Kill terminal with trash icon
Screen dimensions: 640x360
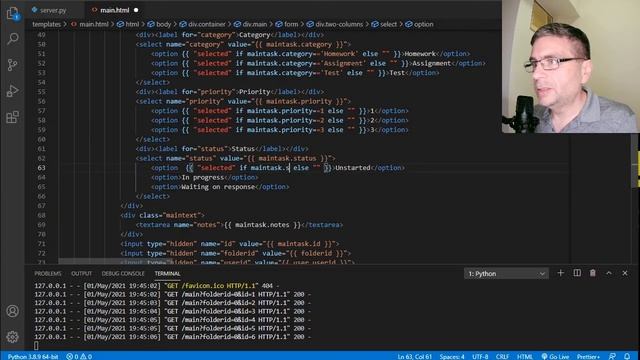point(593,273)
